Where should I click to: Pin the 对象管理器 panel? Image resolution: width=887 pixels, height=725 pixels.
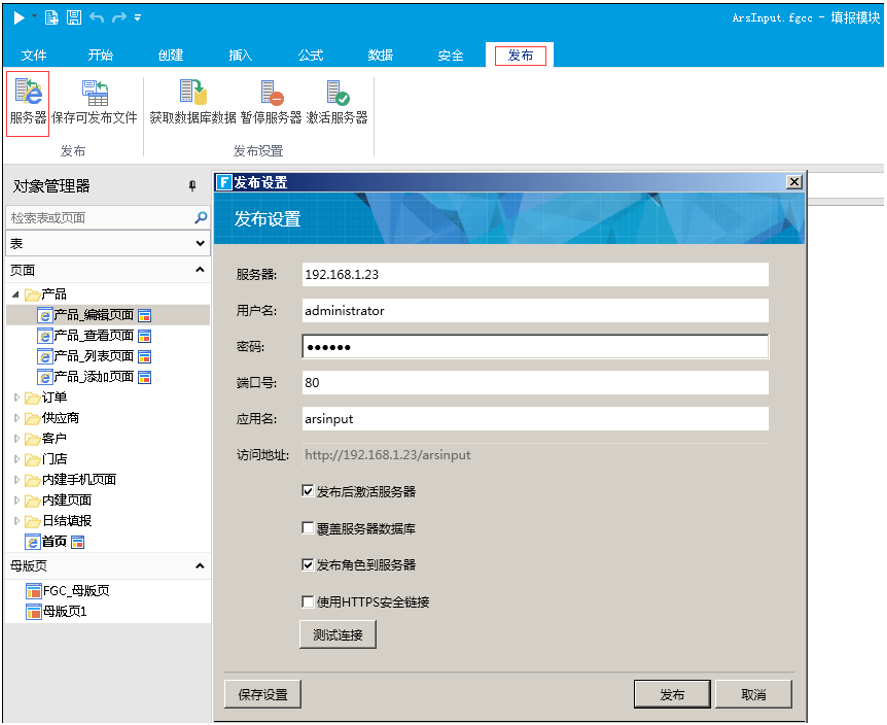[192, 186]
